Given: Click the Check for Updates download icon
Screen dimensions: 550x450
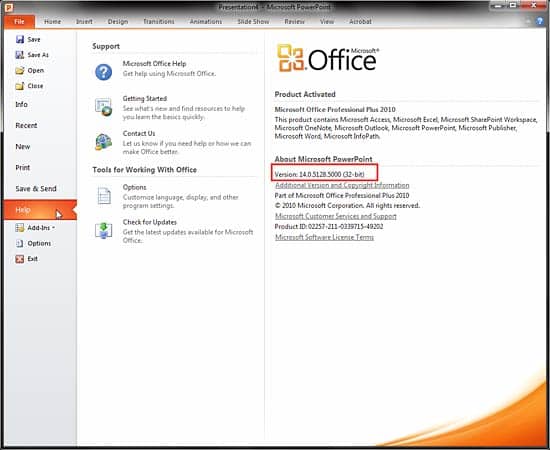Looking at the screenshot, I should pyautogui.click(x=103, y=230).
